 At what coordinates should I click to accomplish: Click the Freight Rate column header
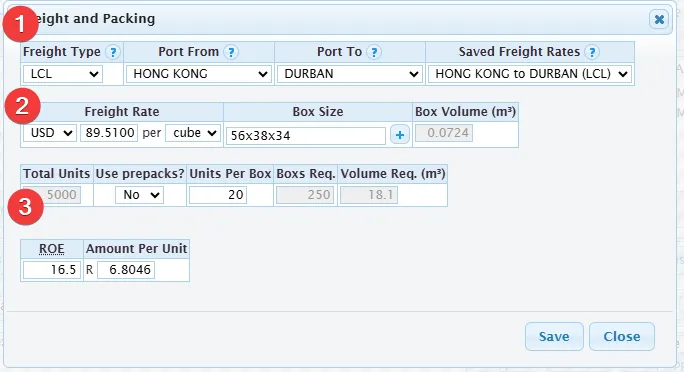click(122, 112)
